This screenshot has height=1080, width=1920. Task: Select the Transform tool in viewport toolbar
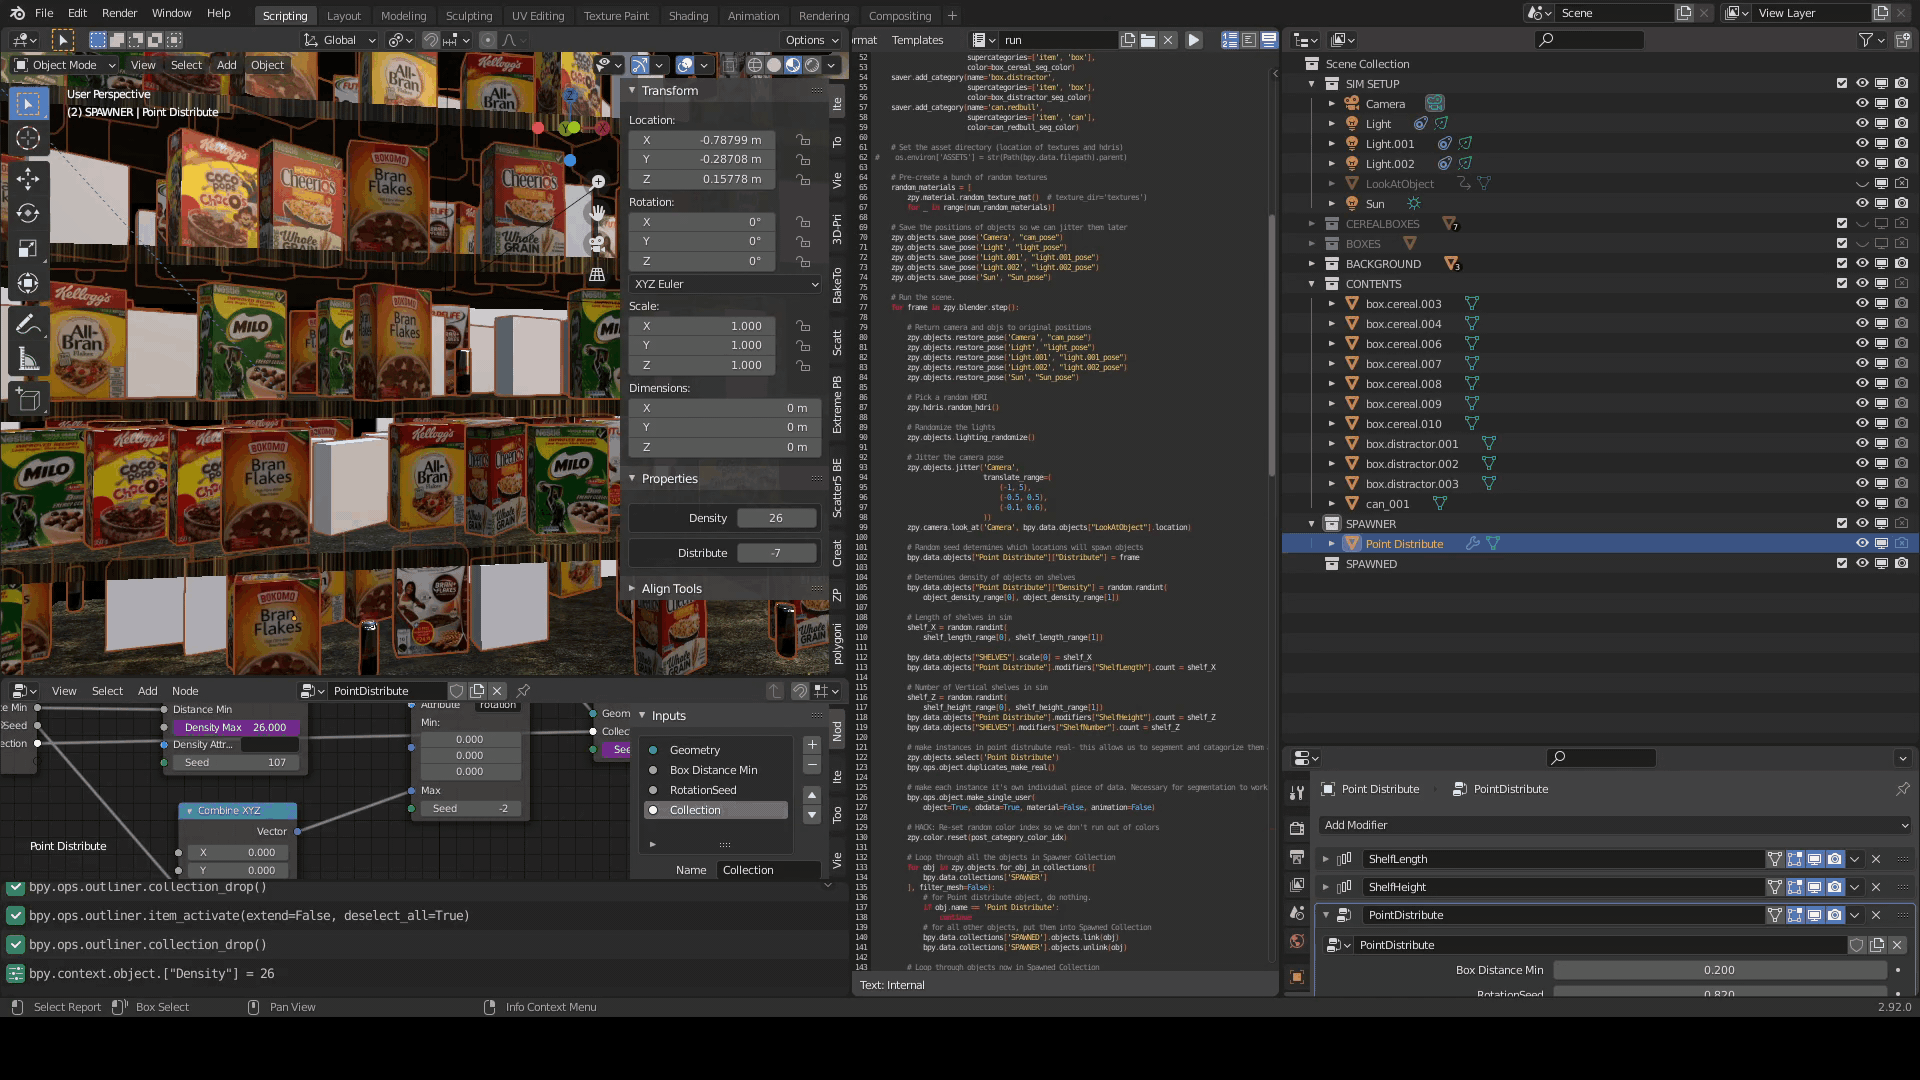click(x=28, y=283)
